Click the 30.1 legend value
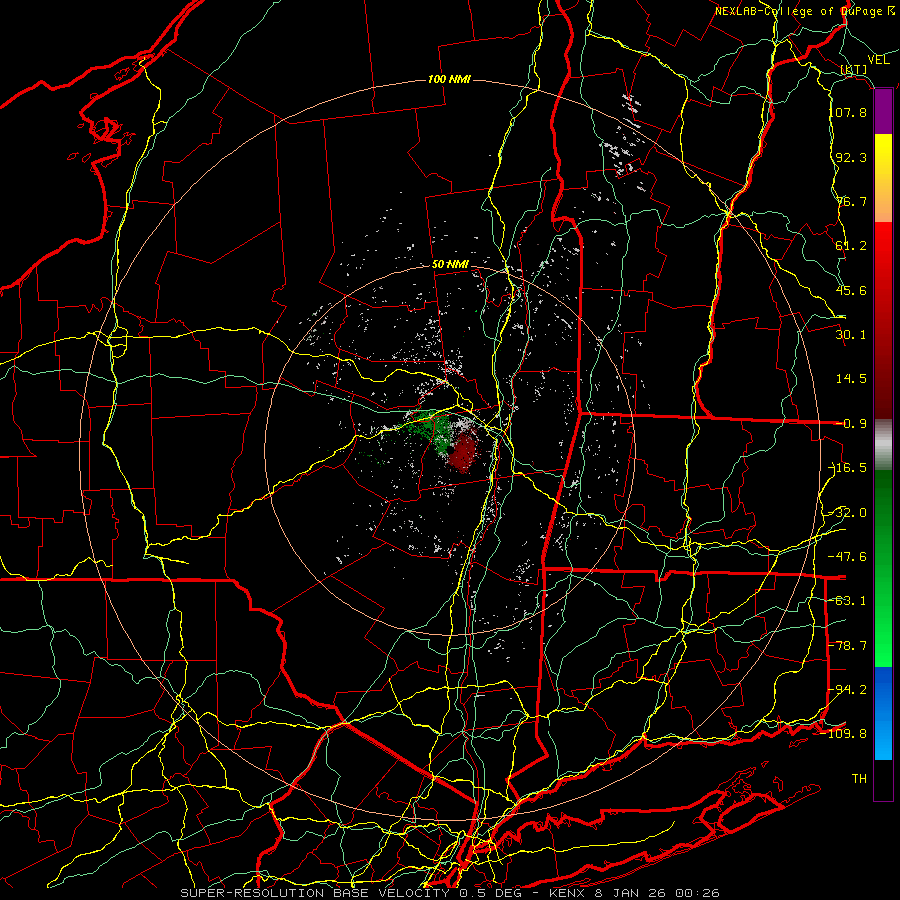 851,335
